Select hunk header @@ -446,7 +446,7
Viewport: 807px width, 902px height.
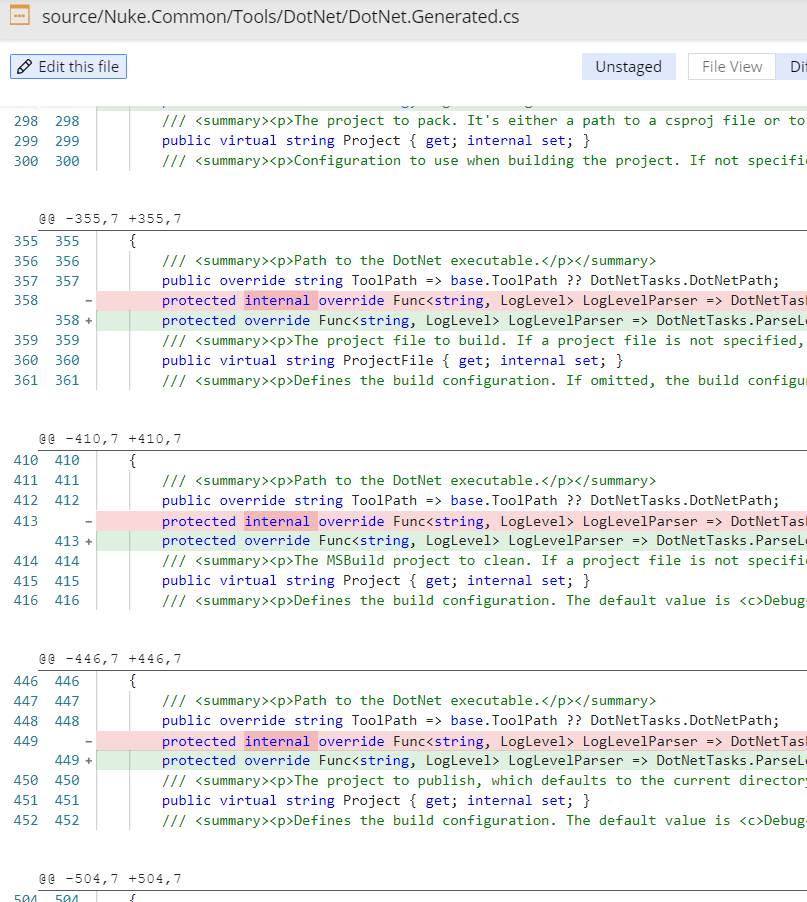coord(110,659)
